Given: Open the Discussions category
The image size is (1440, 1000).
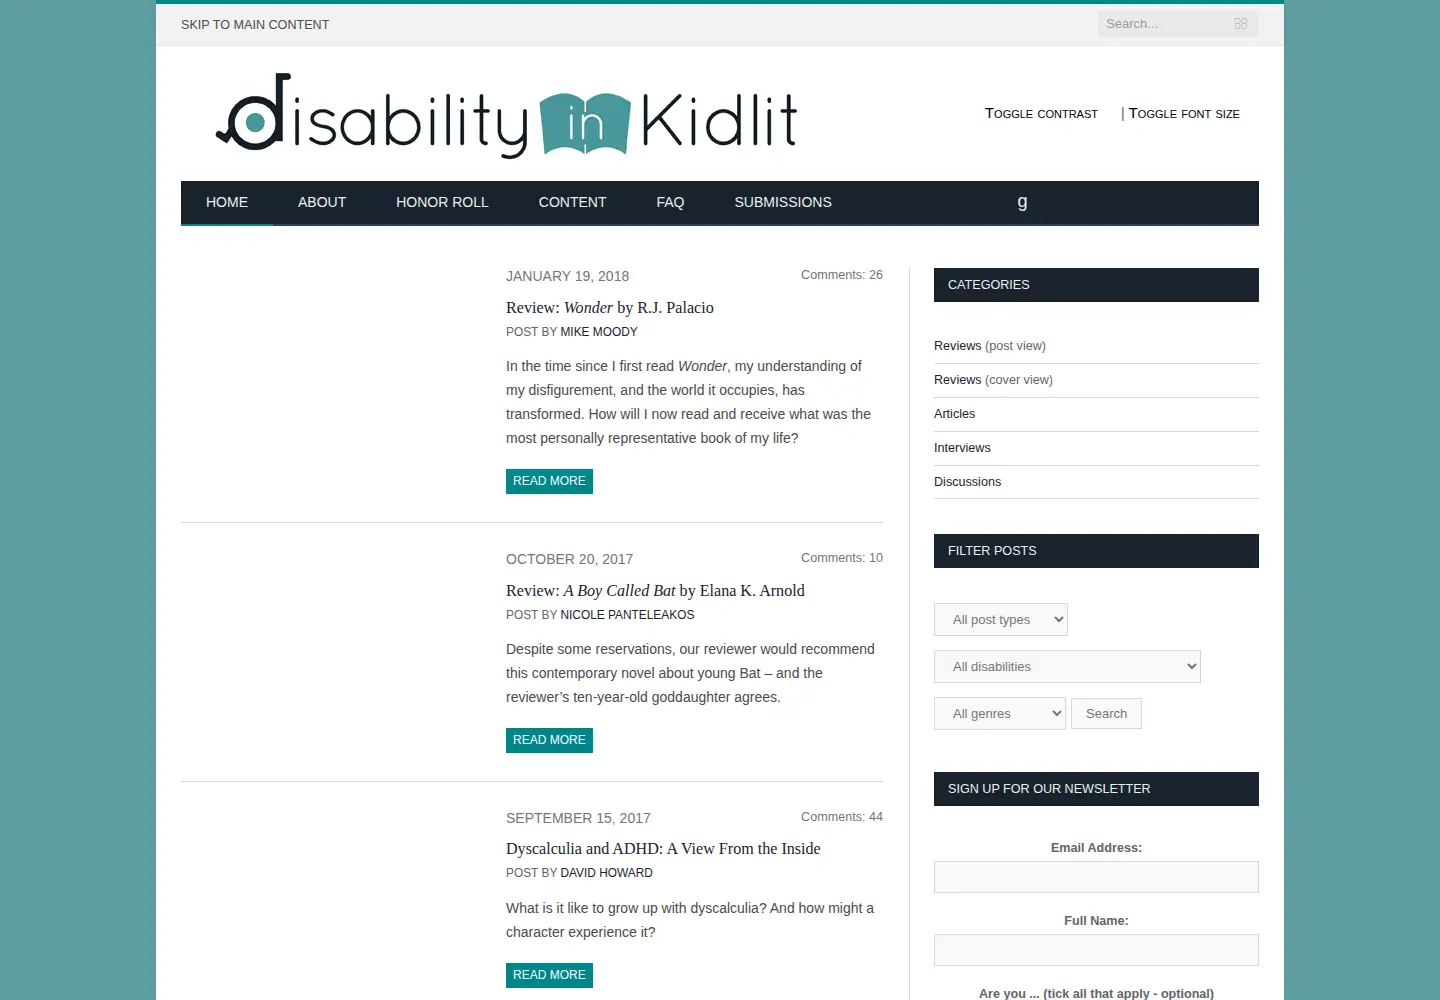Looking at the screenshot, I should [967, 482].
